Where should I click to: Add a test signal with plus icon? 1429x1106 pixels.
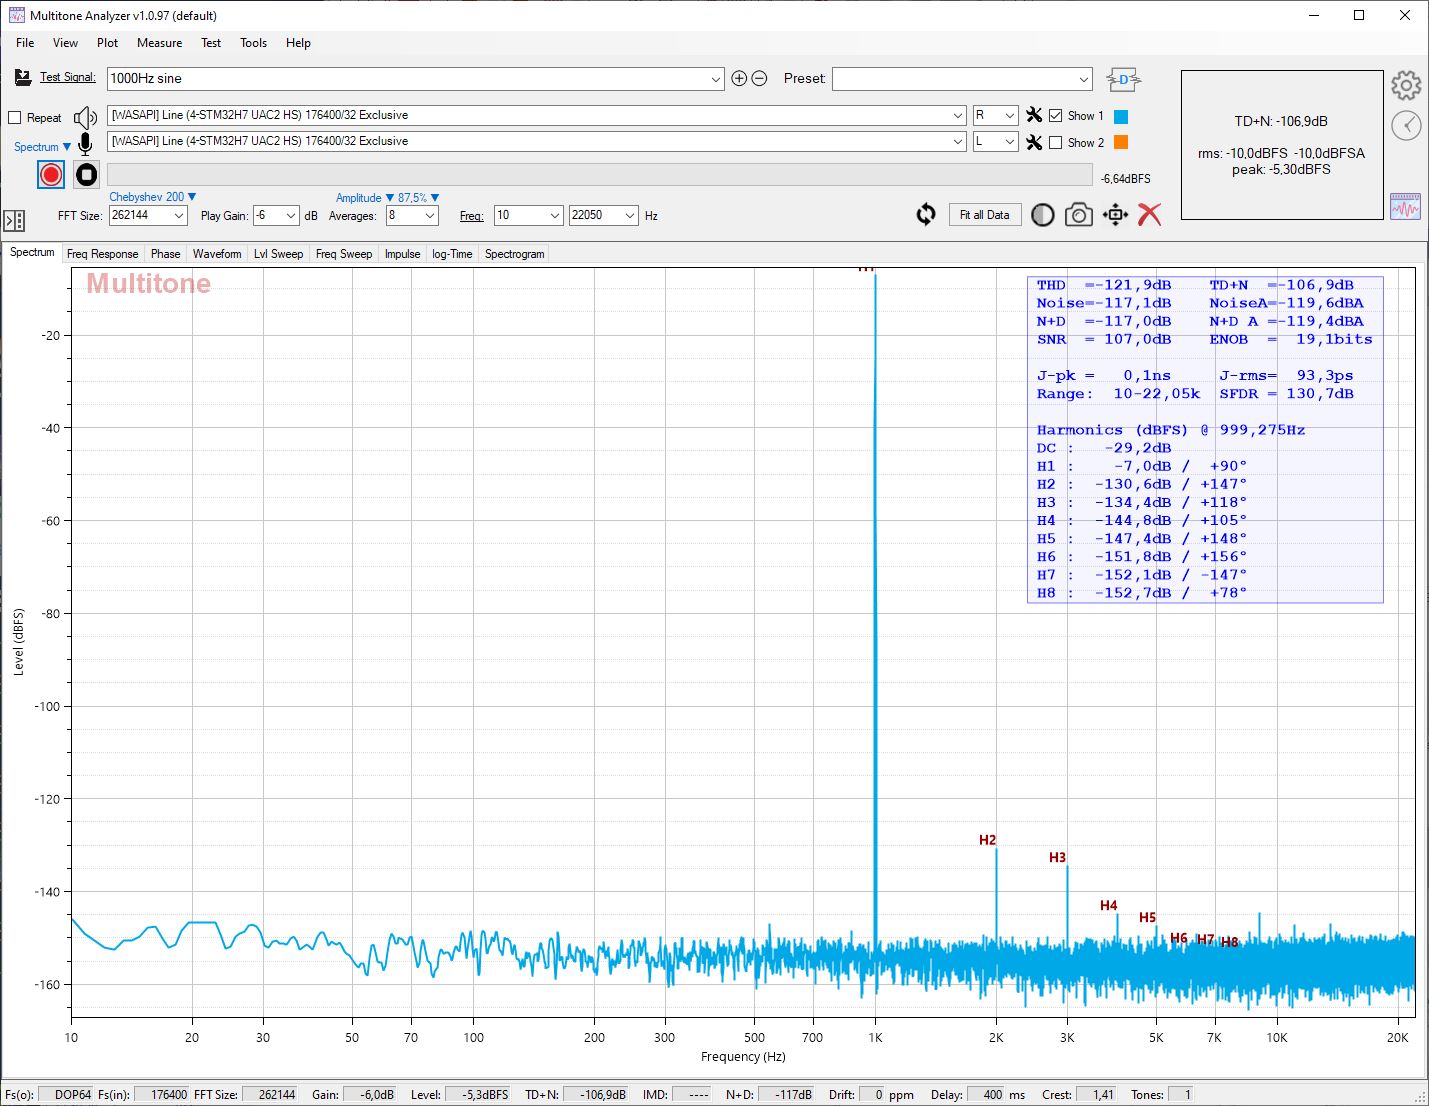click(739, 78)
